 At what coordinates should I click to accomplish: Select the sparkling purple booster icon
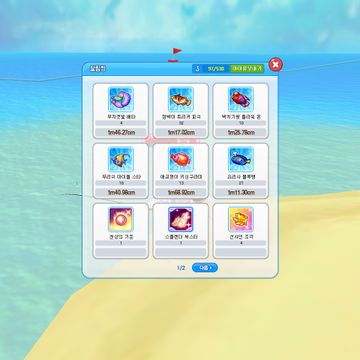pyautogui.click(x=181, y=219)
